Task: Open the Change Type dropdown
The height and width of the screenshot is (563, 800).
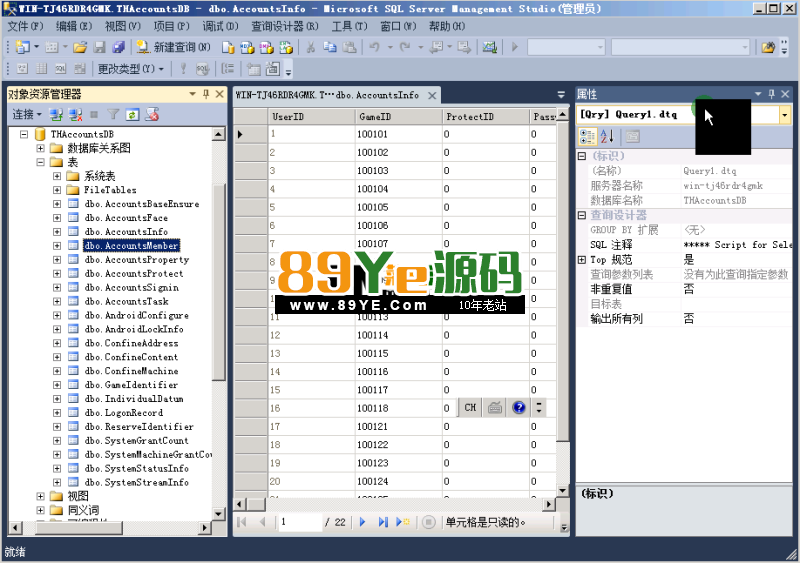Action: pyautogui.click(x=131, y=68)
